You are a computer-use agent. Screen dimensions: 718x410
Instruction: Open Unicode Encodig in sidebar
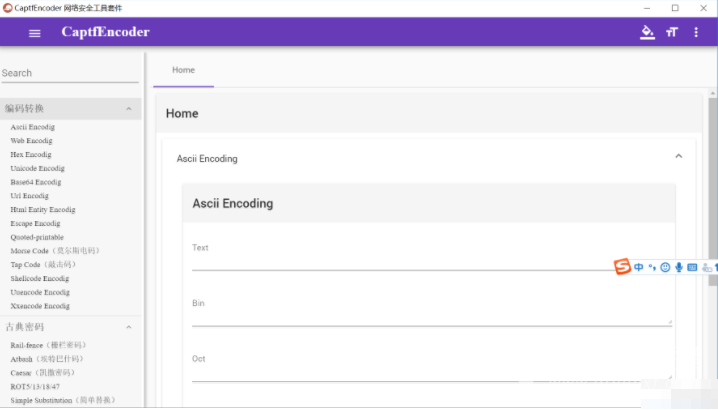[38, 168]
